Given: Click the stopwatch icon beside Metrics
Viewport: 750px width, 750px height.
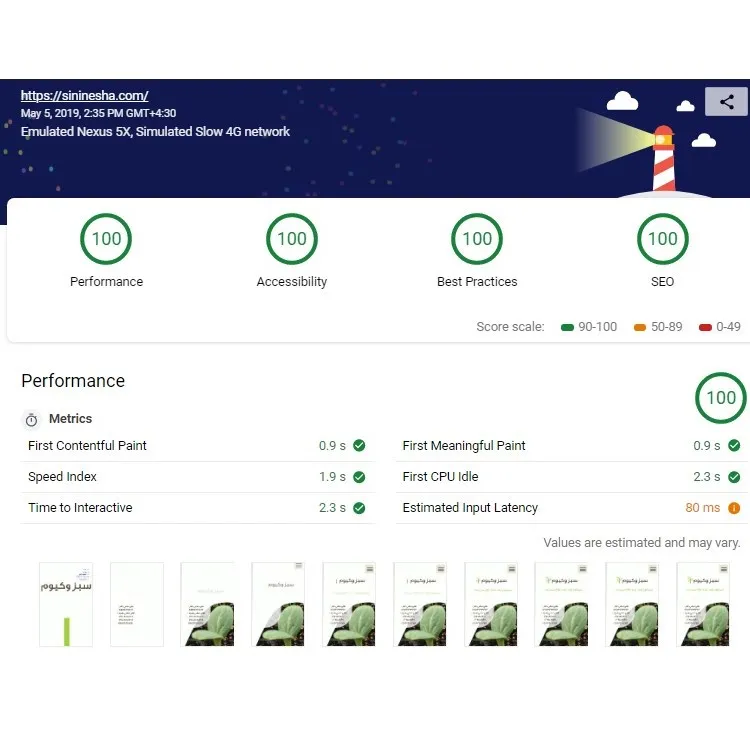Looking at the screenshot, I should (x=31, y=420).
